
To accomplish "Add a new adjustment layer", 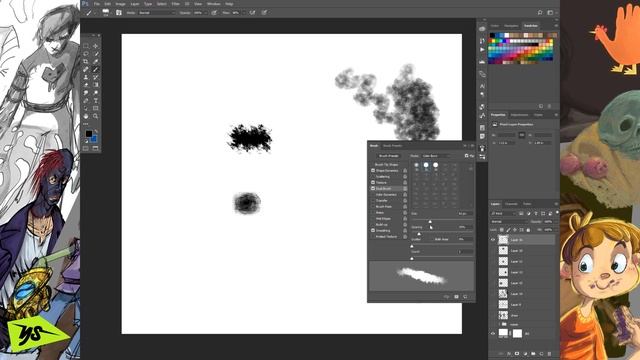I will 525,353.
